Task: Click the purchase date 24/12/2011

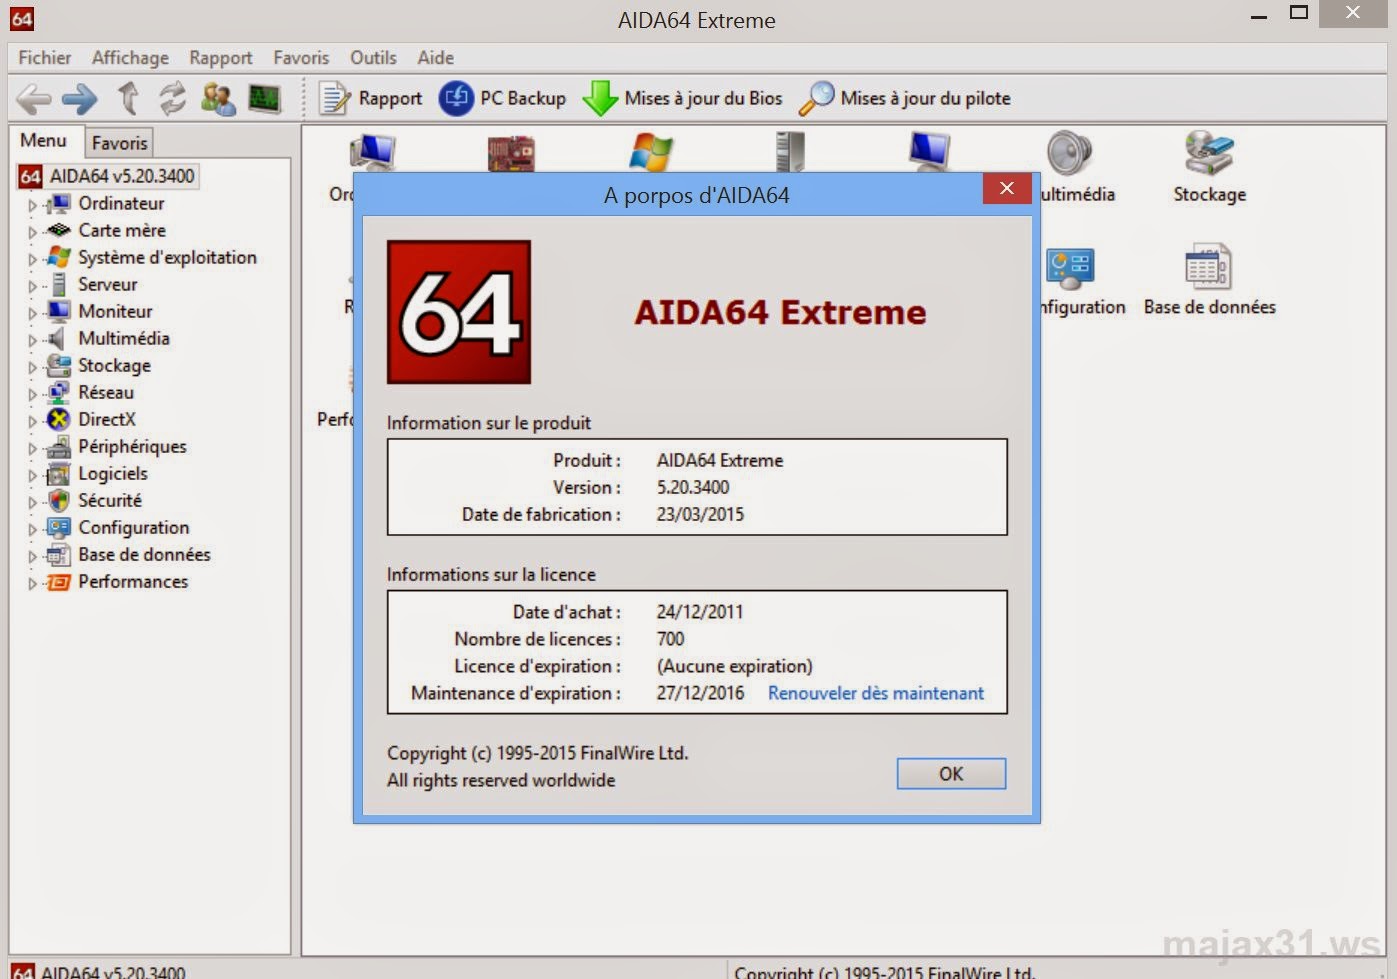Action: 699,612
